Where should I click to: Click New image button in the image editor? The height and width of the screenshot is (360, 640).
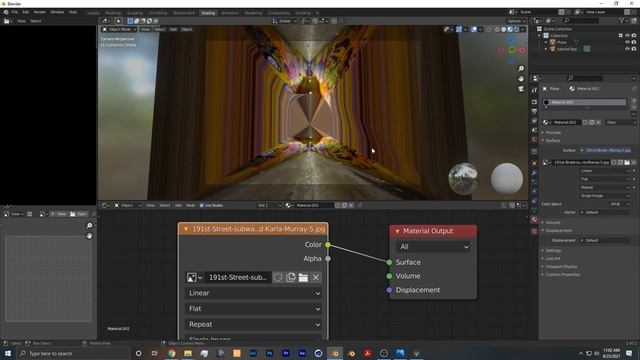tap(59, 214)
